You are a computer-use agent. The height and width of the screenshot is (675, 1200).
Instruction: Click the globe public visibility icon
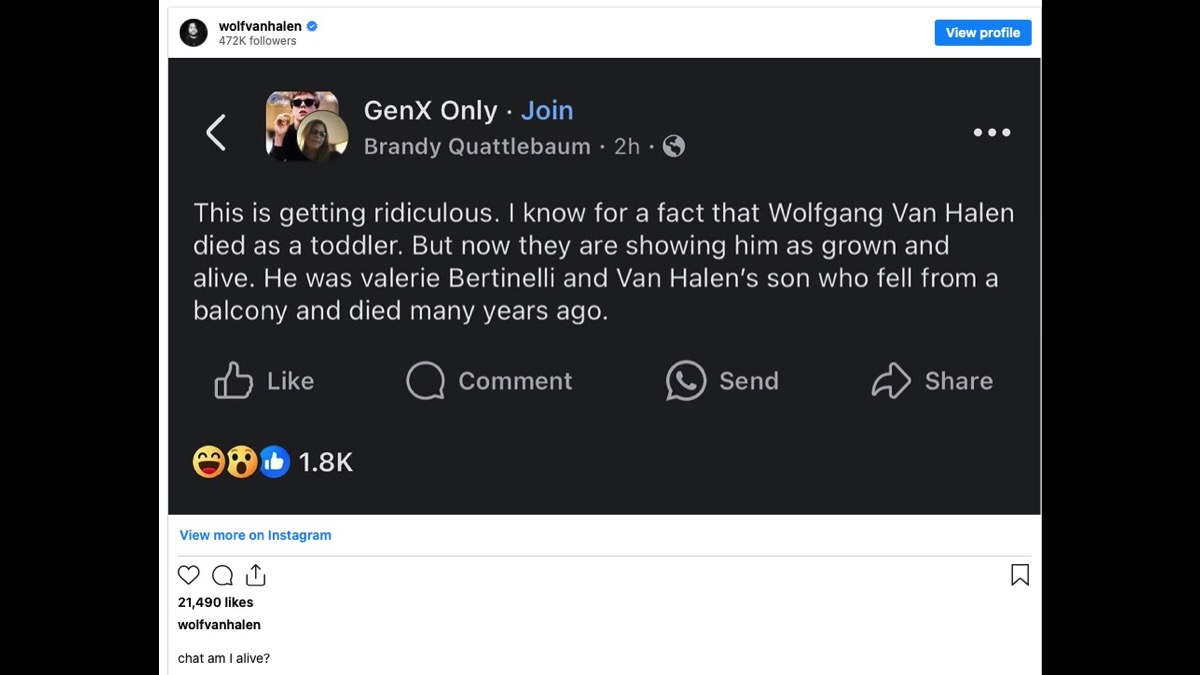[x=674, y=146]
